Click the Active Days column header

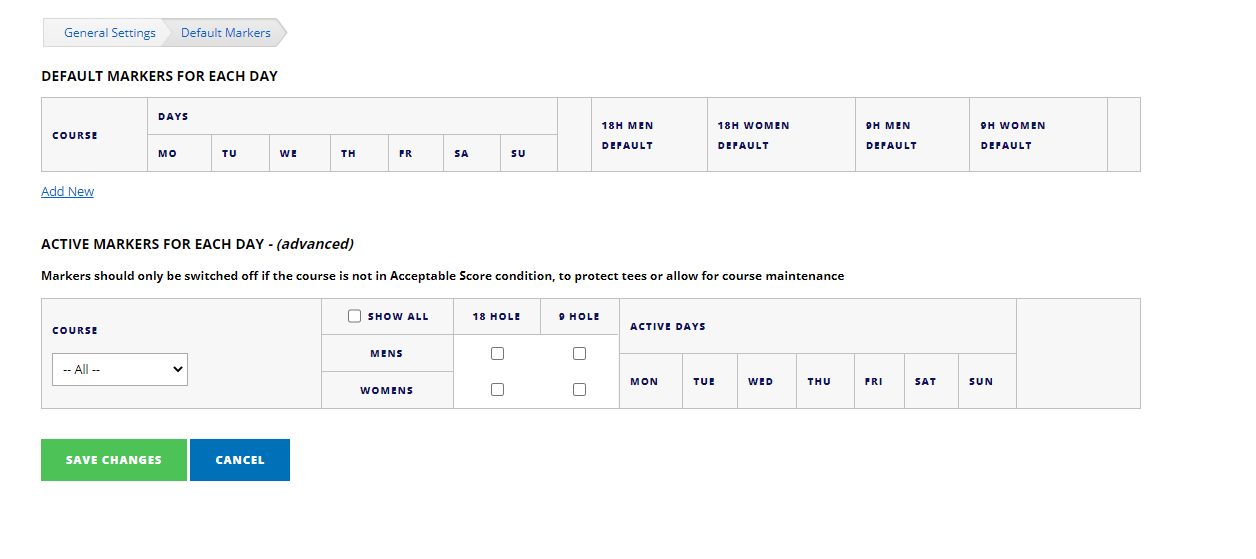tap(668, 326)
